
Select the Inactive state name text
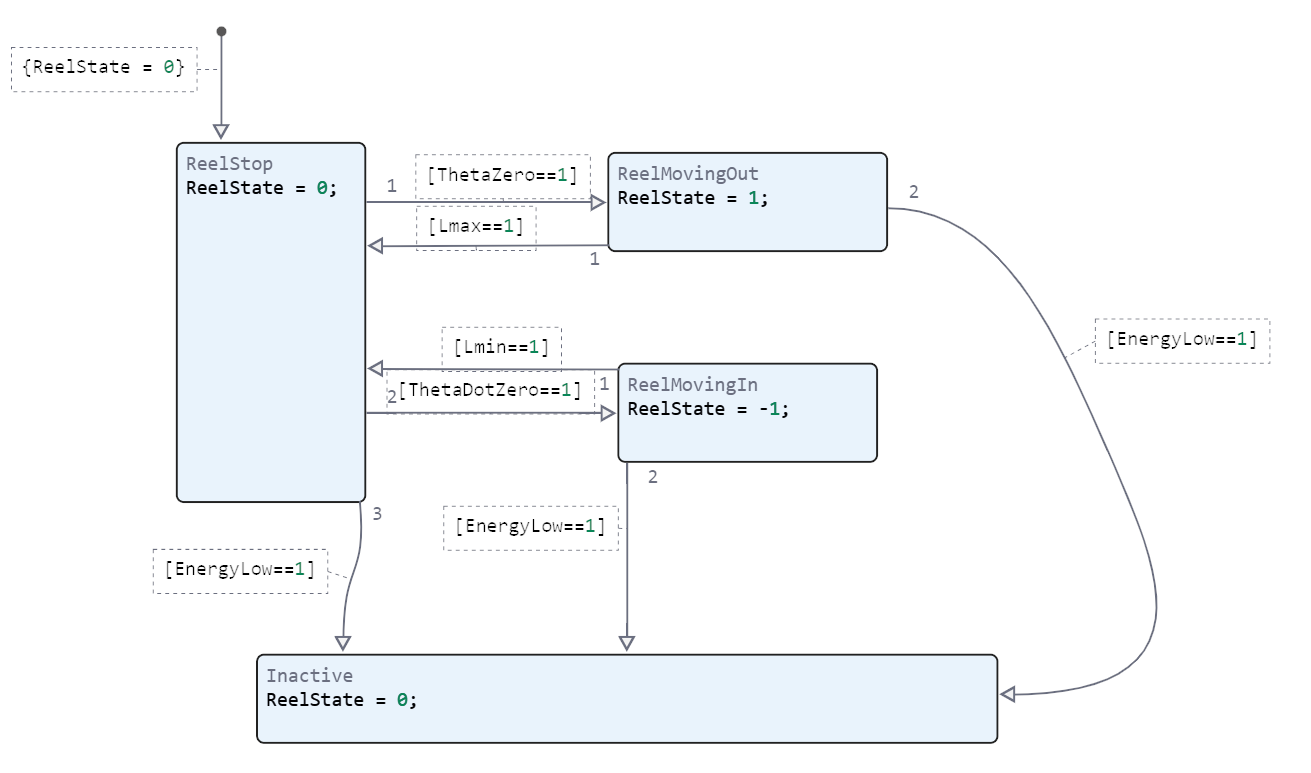pyautogui.click(x=309, y=676)
